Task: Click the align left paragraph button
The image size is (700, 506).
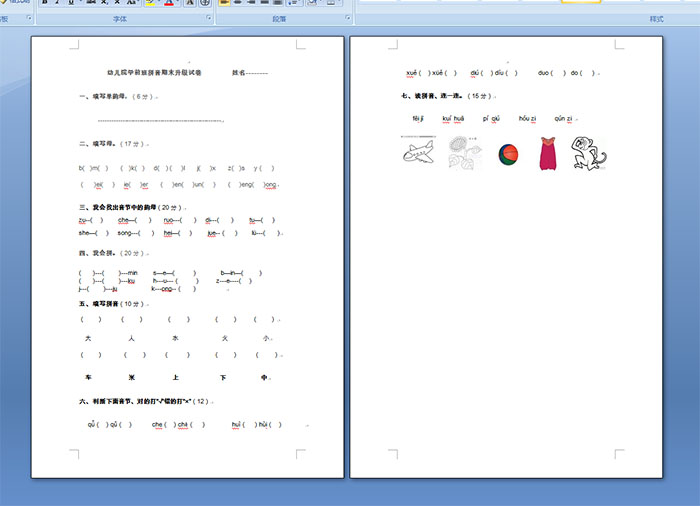Action: point(225,2)
